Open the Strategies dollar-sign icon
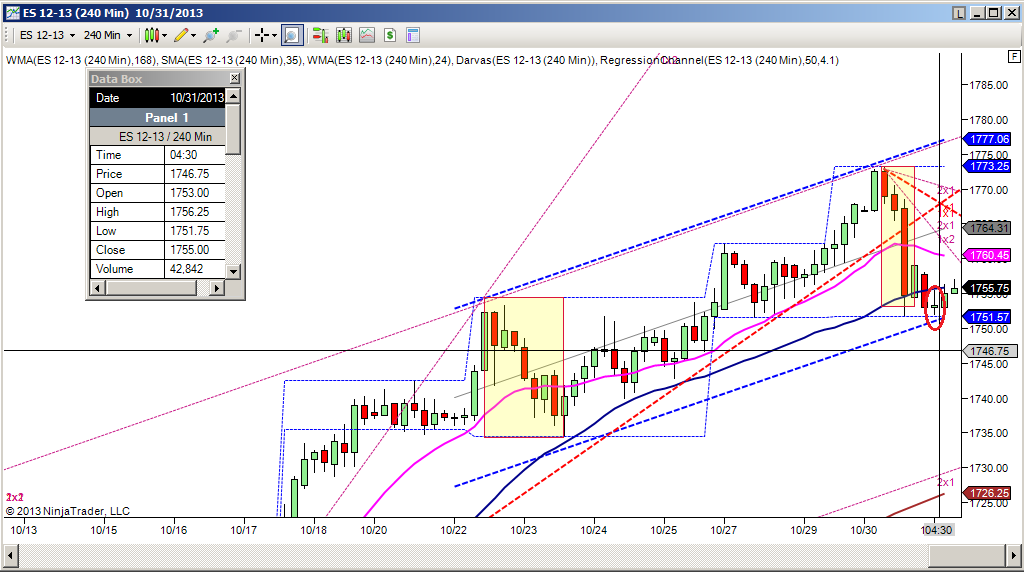This screenshot has height=572, width=1024. coord(390,35)
